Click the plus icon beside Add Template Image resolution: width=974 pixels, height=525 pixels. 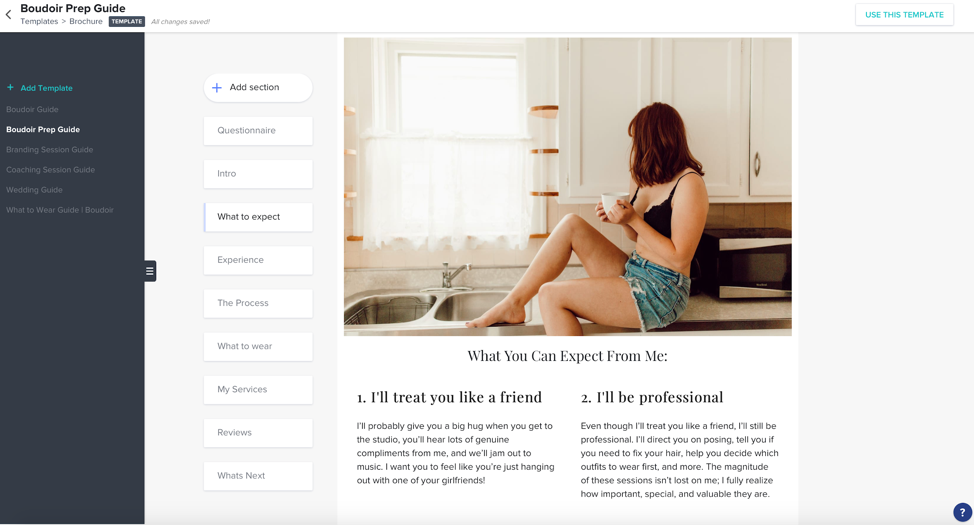[x=10, y=88]
